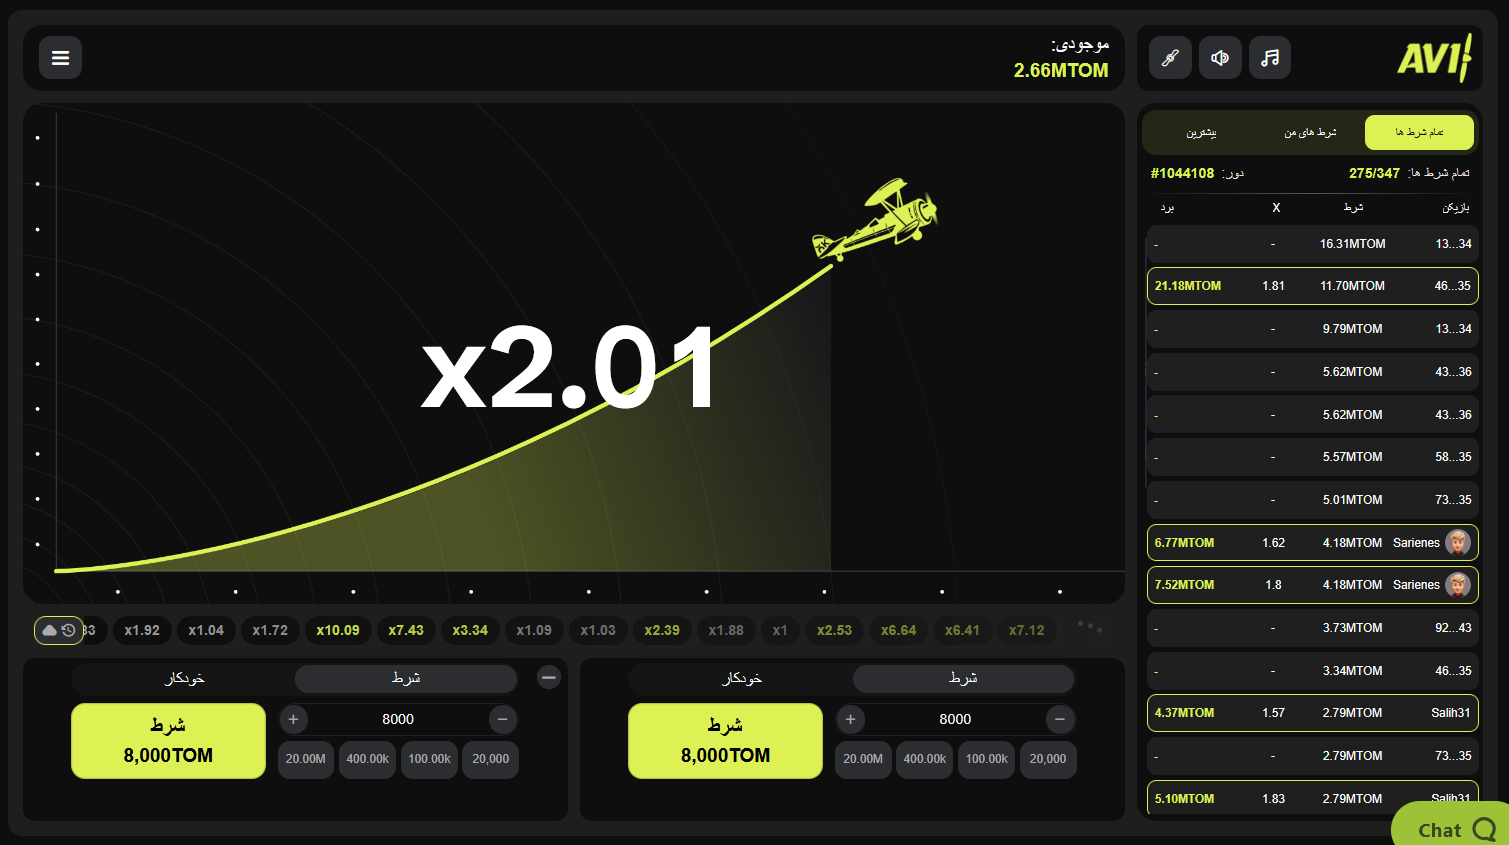This screenshot has width=1509, height=845.
Task: Select the خودکار (auto) tab in the right bet panel
Action: (x=742, y=678)
